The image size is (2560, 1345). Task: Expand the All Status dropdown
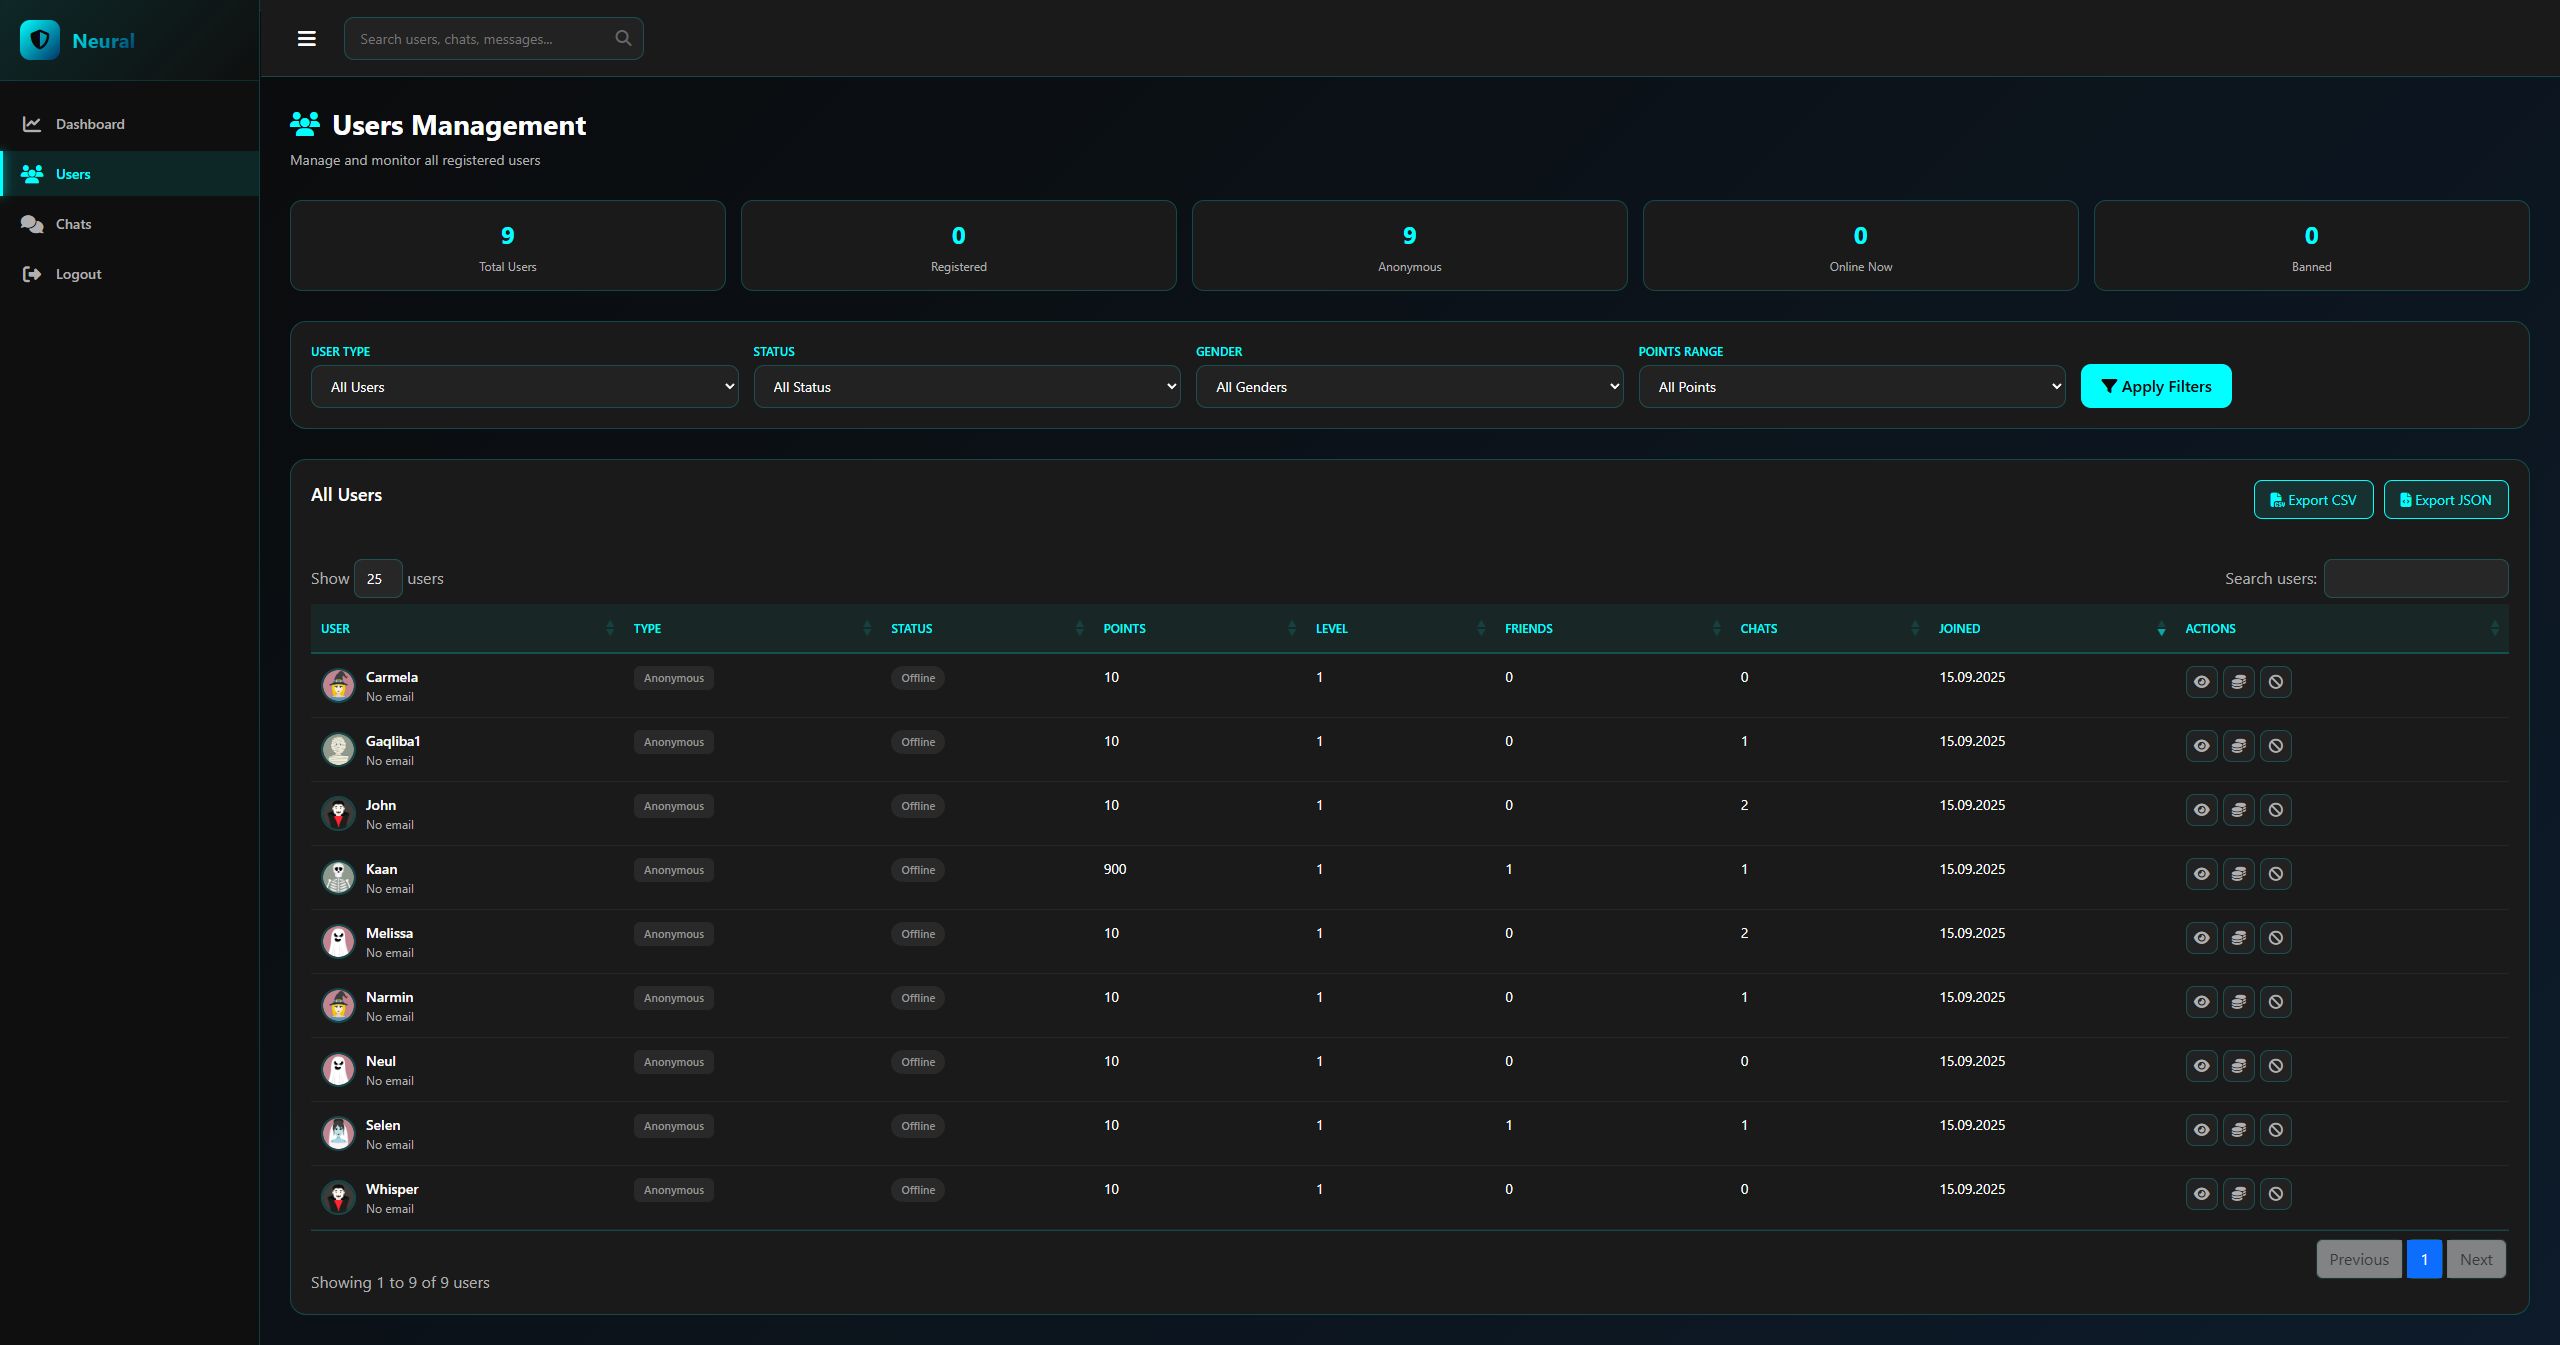(x=966, y=387)
